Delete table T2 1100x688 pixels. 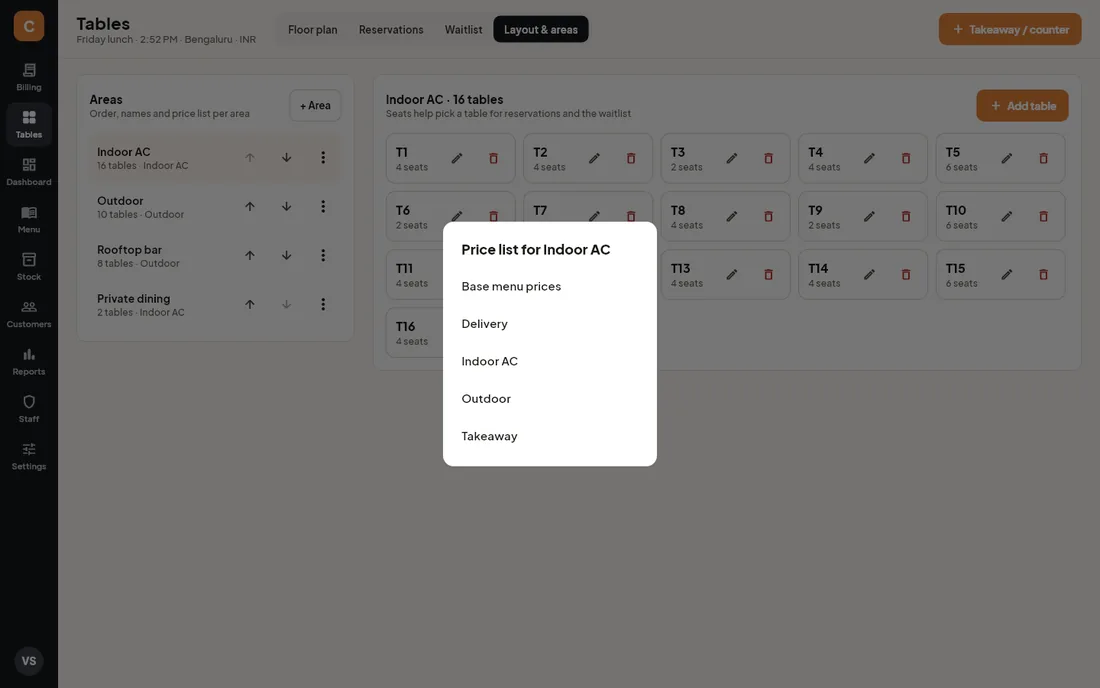[x=631, y=158]
